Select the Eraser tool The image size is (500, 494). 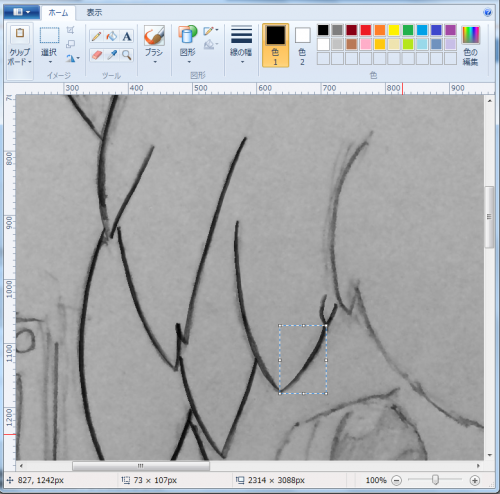click(97, 55)
